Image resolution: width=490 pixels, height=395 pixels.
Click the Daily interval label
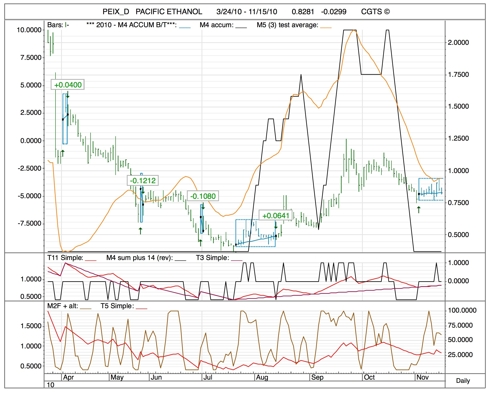pos(463,381)
